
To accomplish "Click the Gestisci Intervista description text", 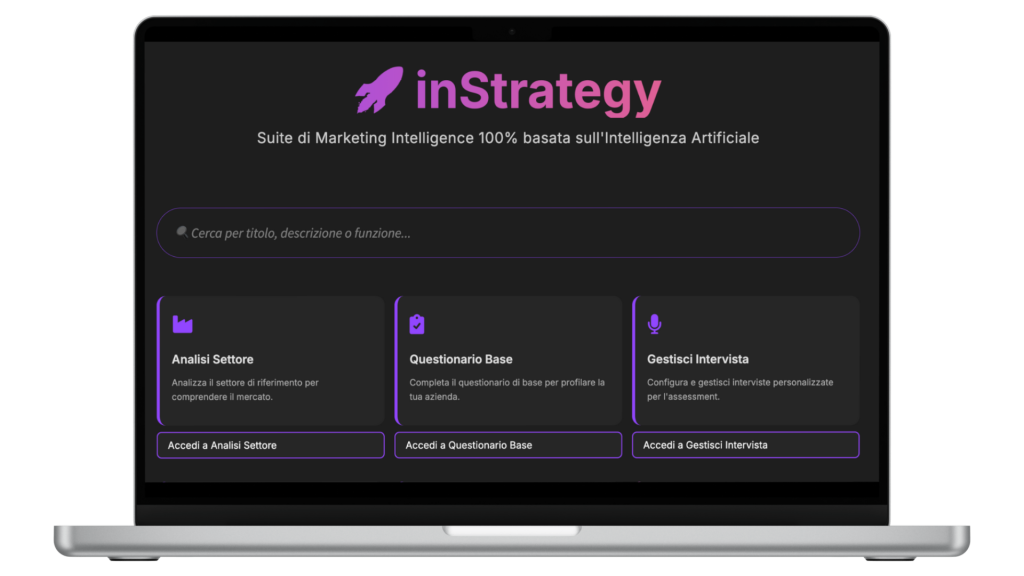I will [x=739, y=389].
